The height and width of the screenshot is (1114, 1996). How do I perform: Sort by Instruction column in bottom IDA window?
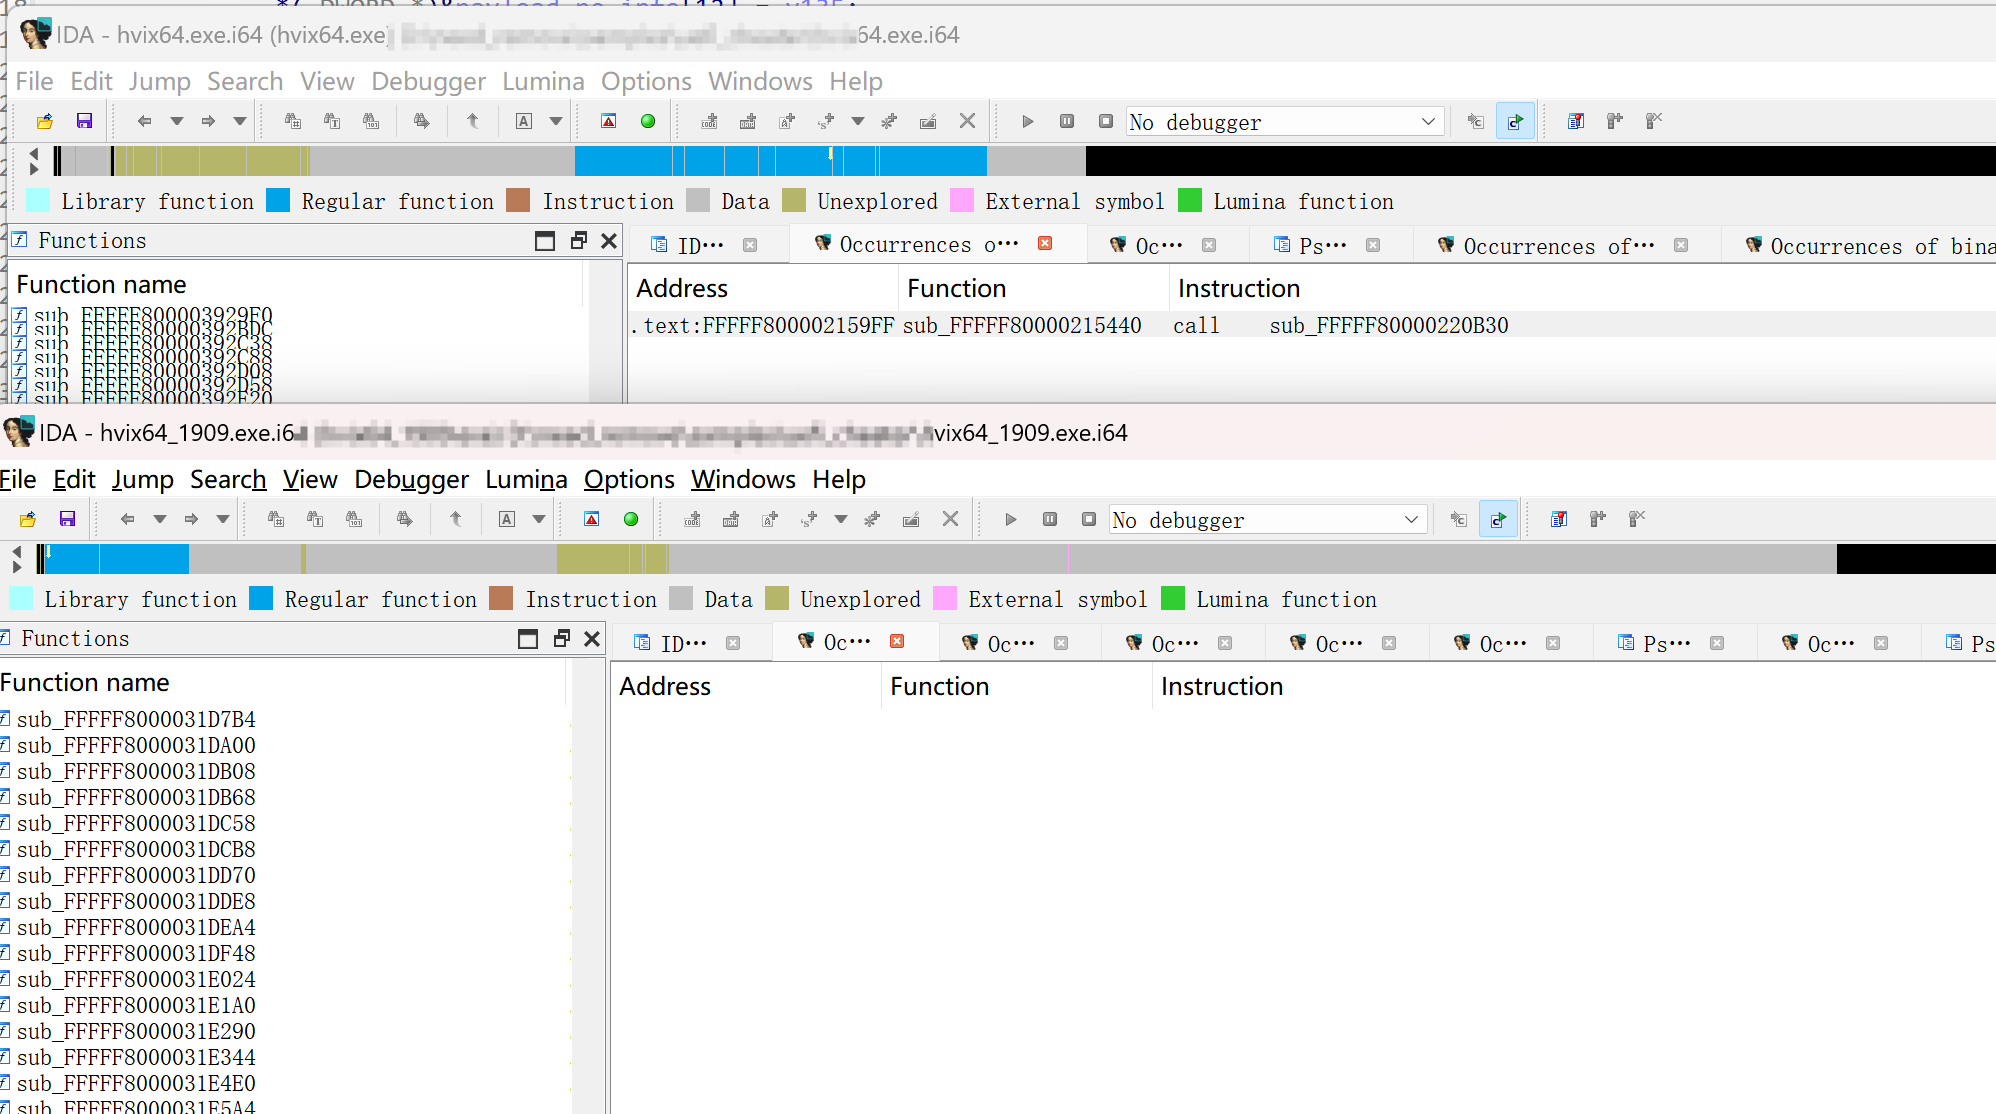(x=1574, y=687)
